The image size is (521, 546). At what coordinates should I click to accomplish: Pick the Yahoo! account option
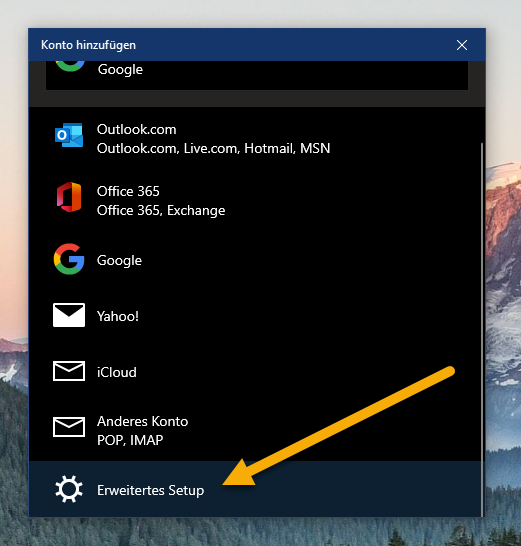(255, 316)
